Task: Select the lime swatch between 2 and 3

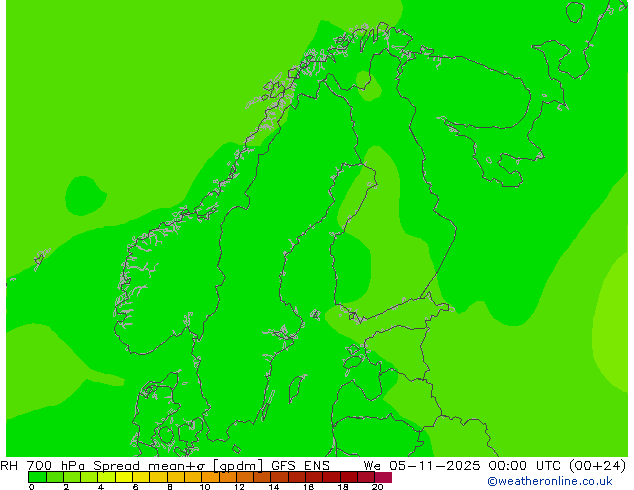Action: [72, 477]
